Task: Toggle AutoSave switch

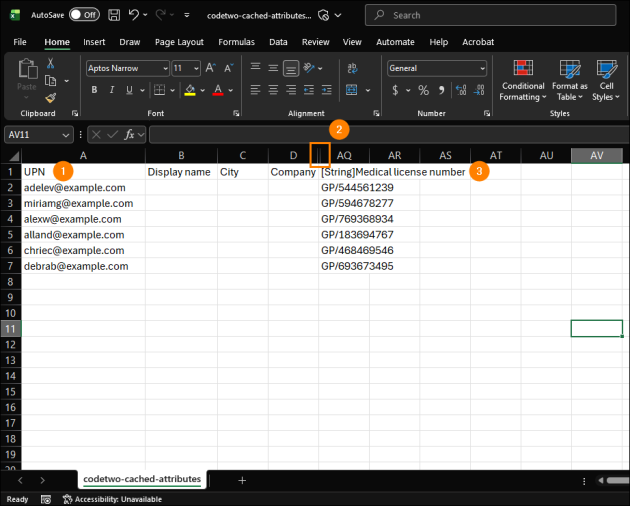Action: coord(84,15)
